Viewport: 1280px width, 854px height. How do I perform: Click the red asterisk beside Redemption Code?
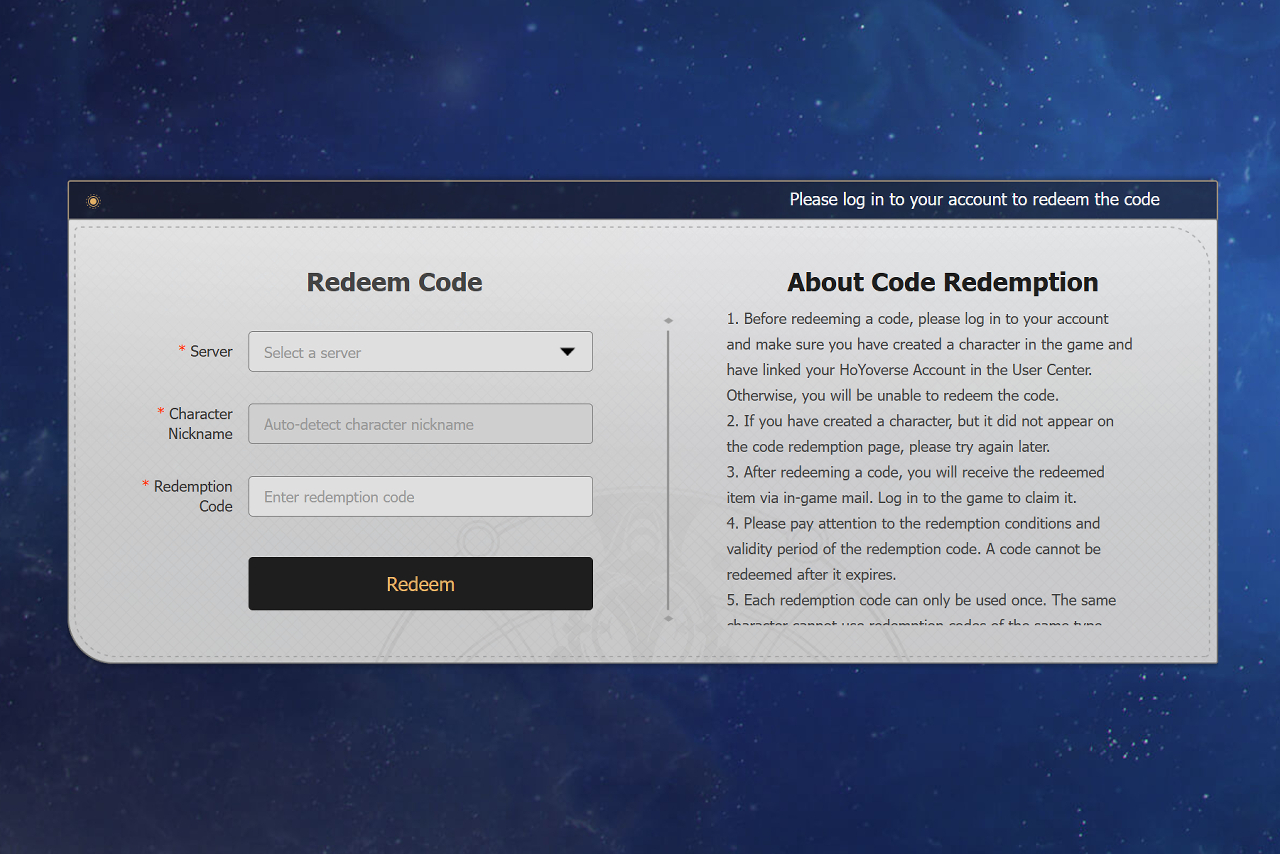coord(146,485)
